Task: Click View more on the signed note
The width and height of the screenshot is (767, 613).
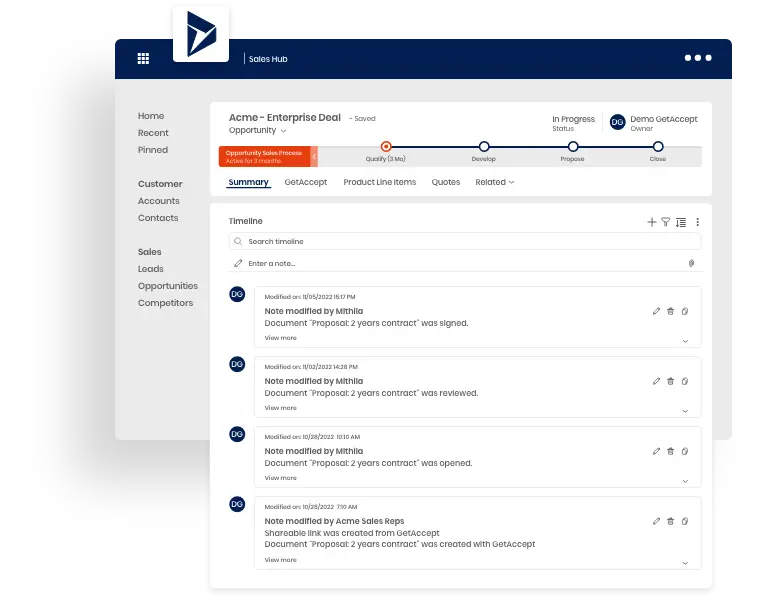Action: (x=281, y=338)
